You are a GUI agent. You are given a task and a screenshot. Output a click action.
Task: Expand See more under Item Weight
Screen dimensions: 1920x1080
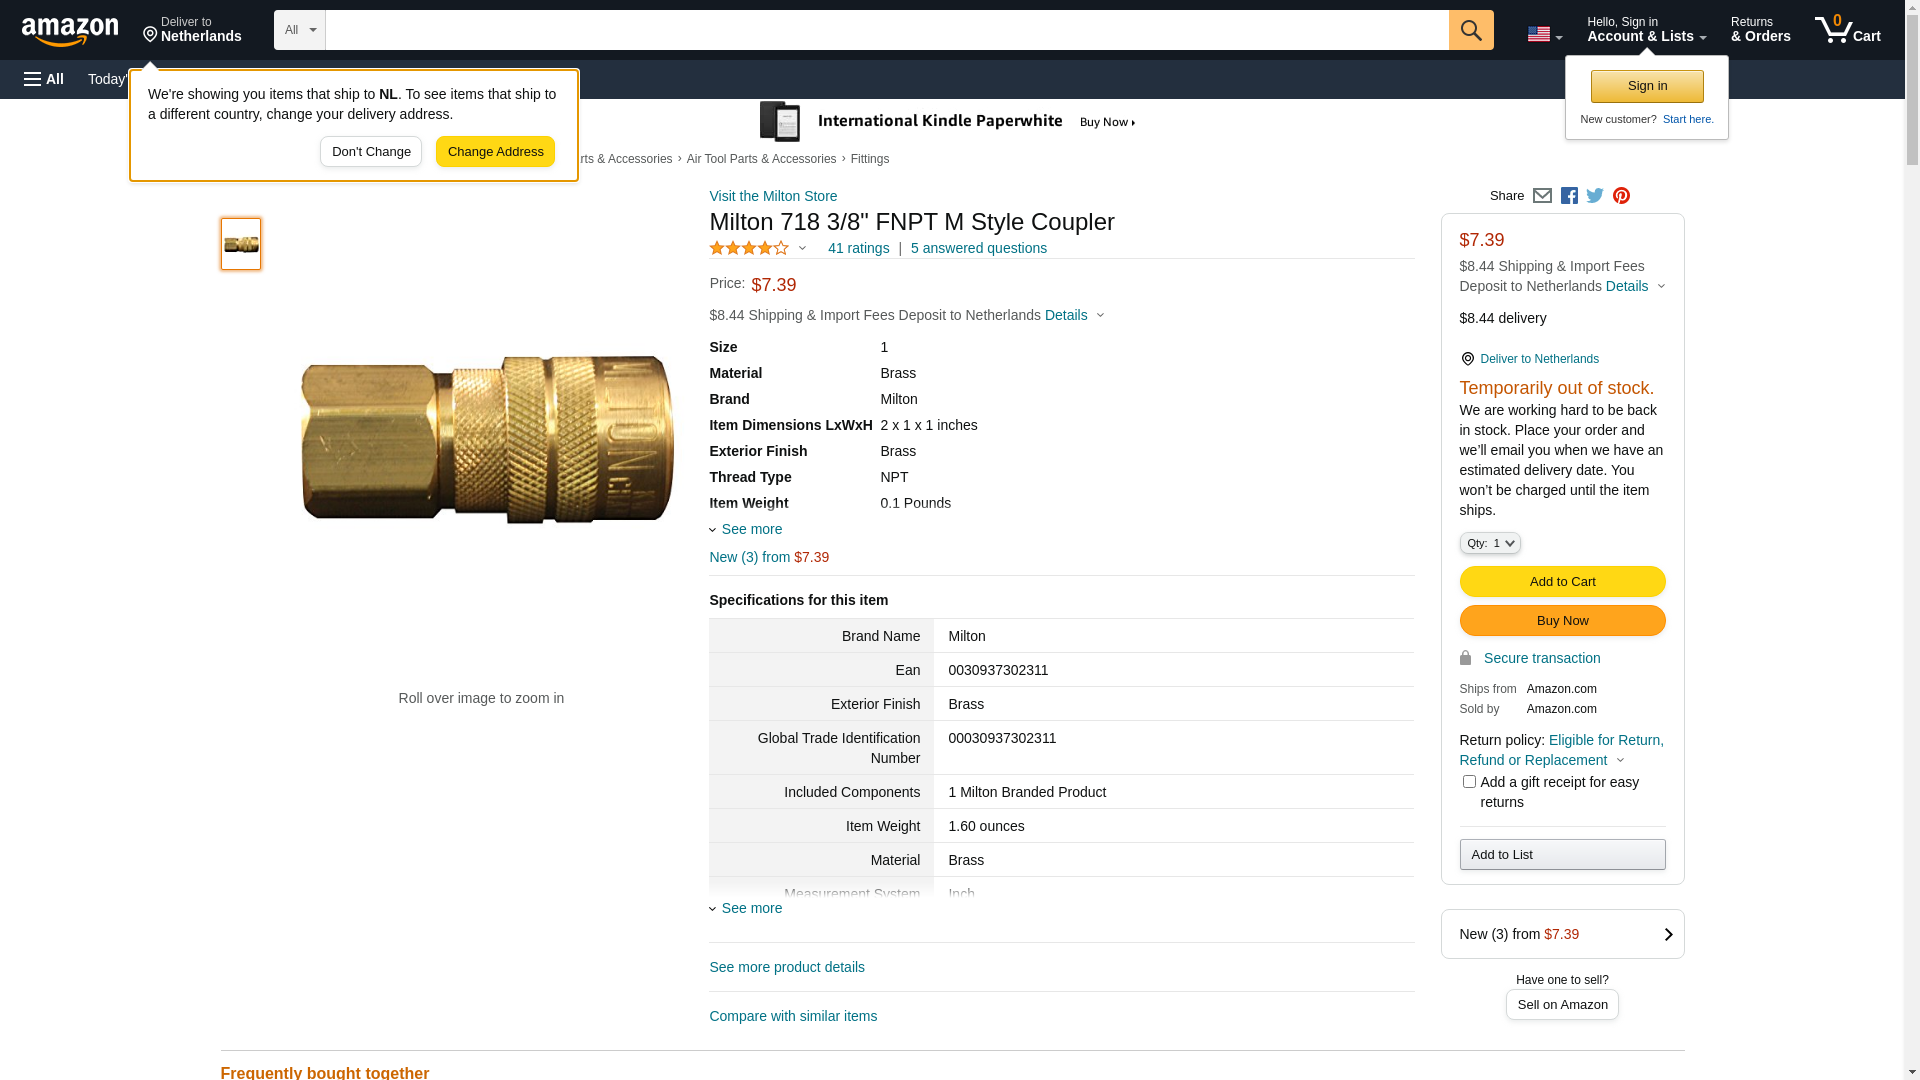click(750, 529)
